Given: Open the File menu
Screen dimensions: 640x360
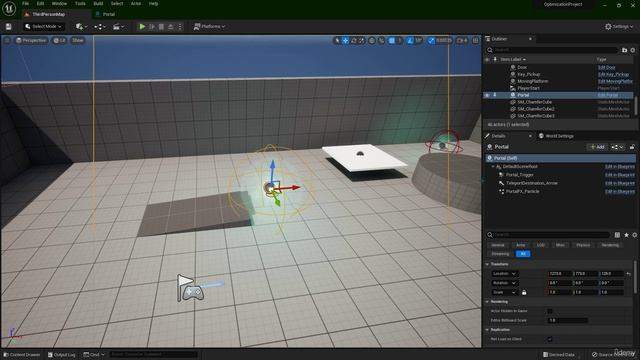Looking at the screenshot, I should pos(25,4).
